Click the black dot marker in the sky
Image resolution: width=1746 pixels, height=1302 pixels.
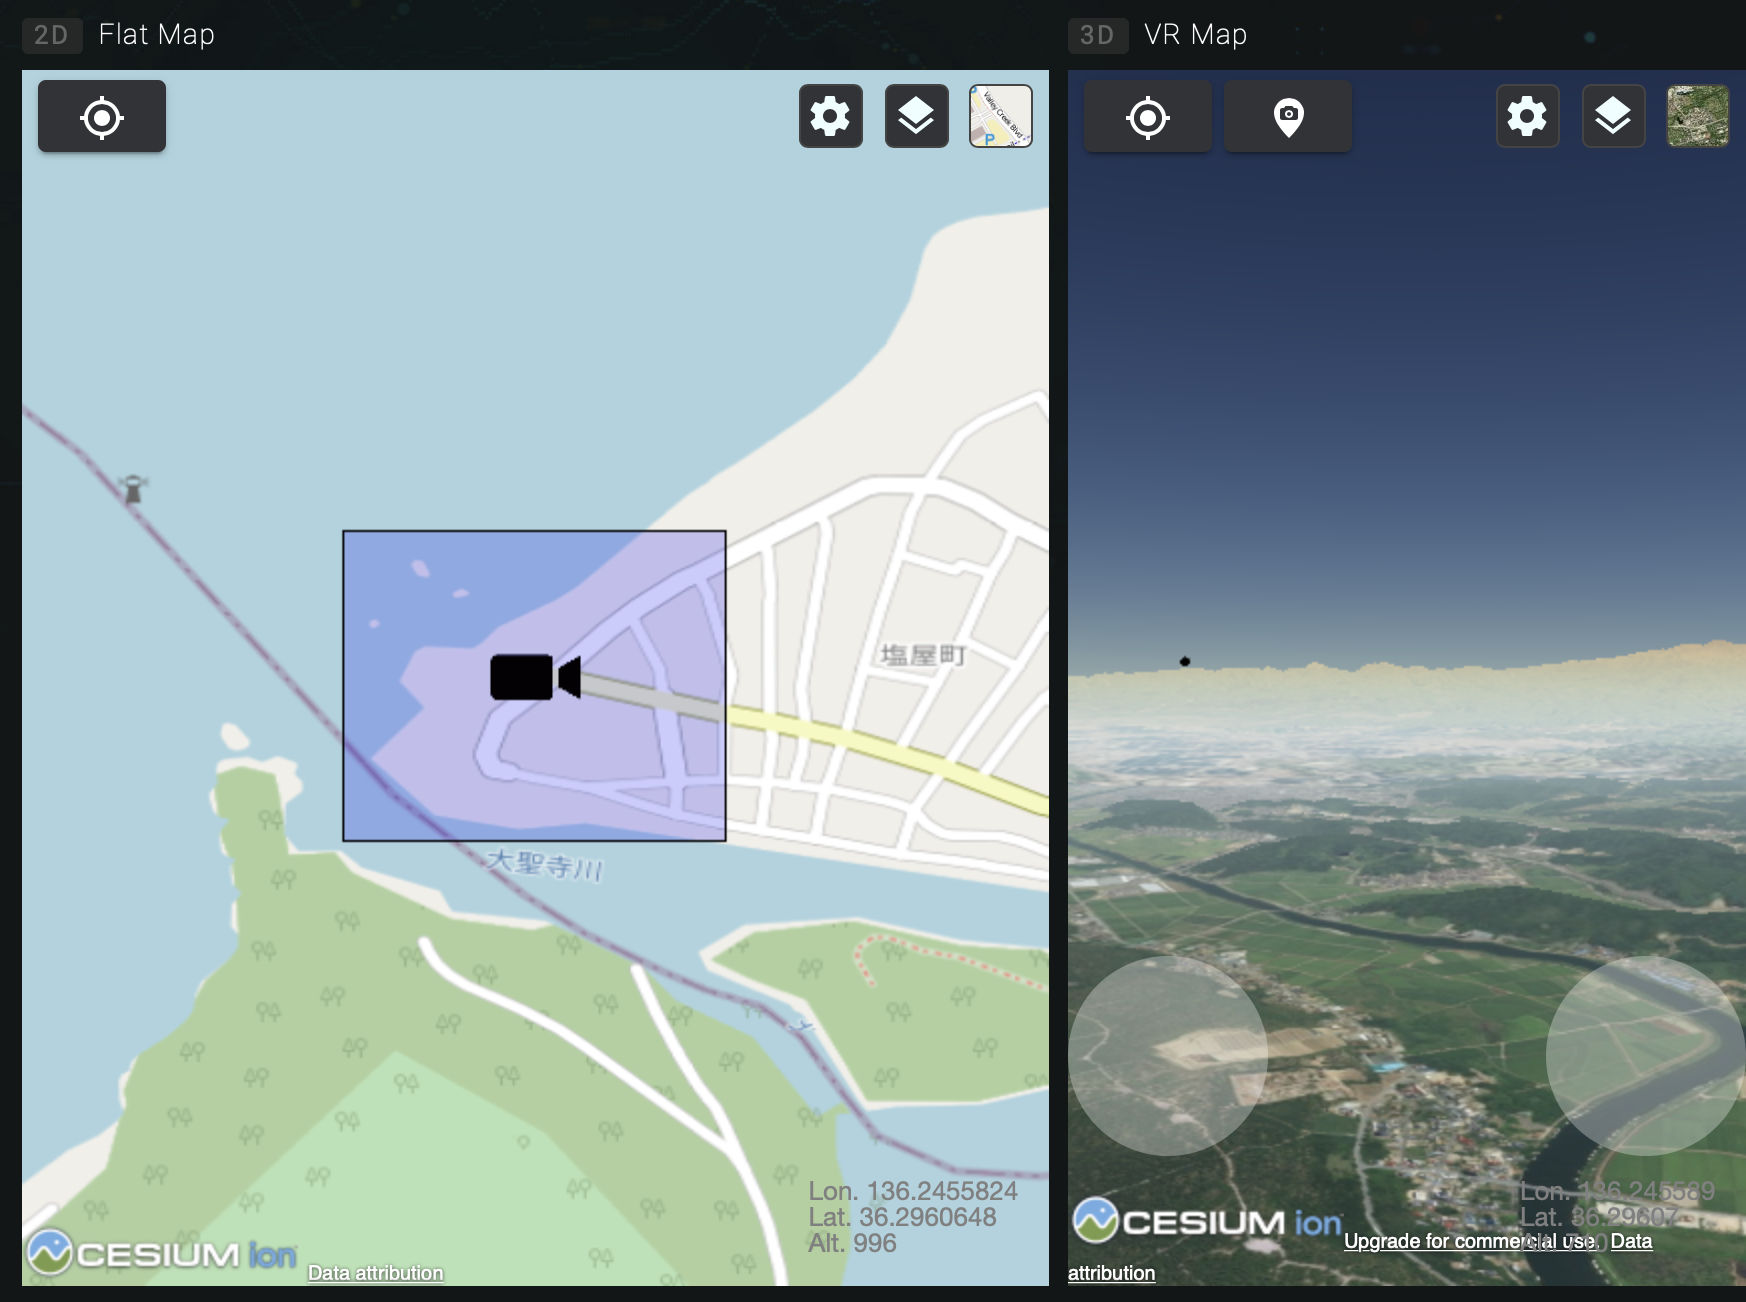pos(1185,661)
